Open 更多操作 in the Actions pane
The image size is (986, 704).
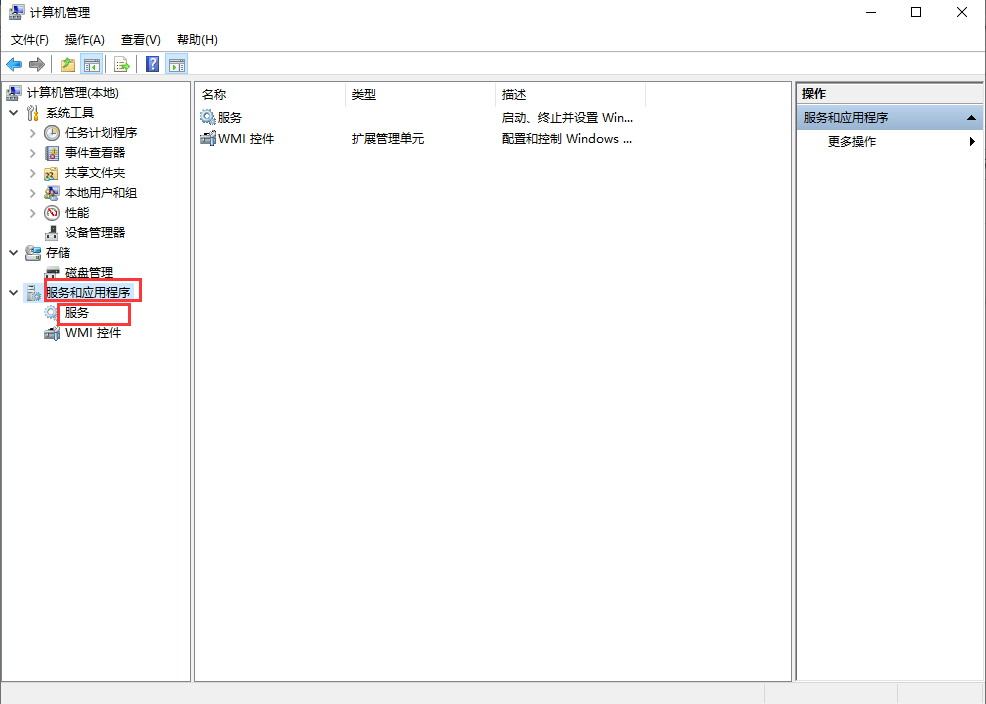point(852,142)
